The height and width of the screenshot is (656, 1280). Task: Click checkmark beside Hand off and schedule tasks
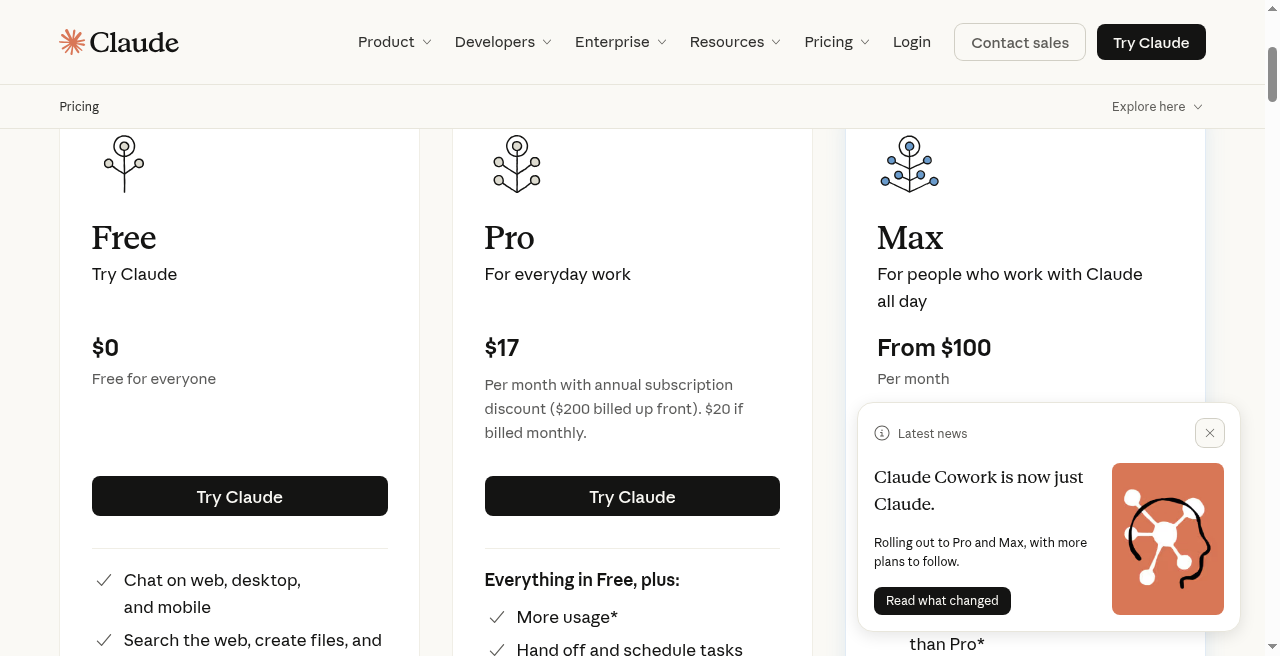point(496,650)
